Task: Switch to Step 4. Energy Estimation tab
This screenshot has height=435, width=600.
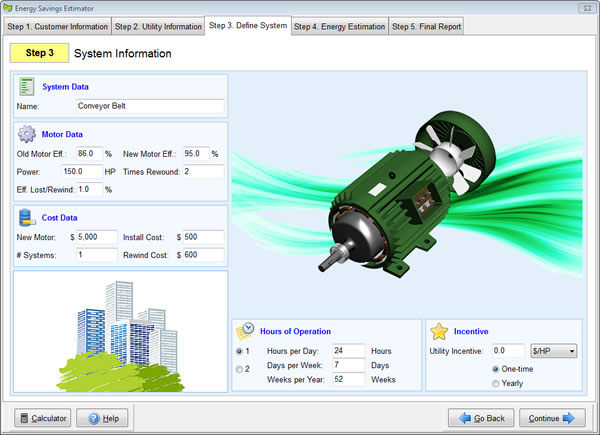Action: click(x=339, y=26)
